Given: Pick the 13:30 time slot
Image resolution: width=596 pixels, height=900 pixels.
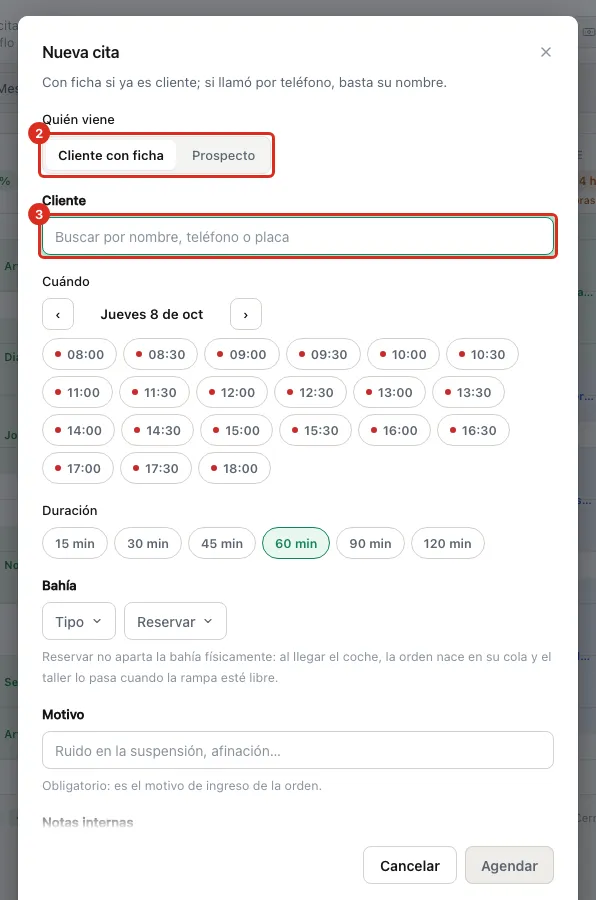Looking at the screenshot, I should coord(469,392).
